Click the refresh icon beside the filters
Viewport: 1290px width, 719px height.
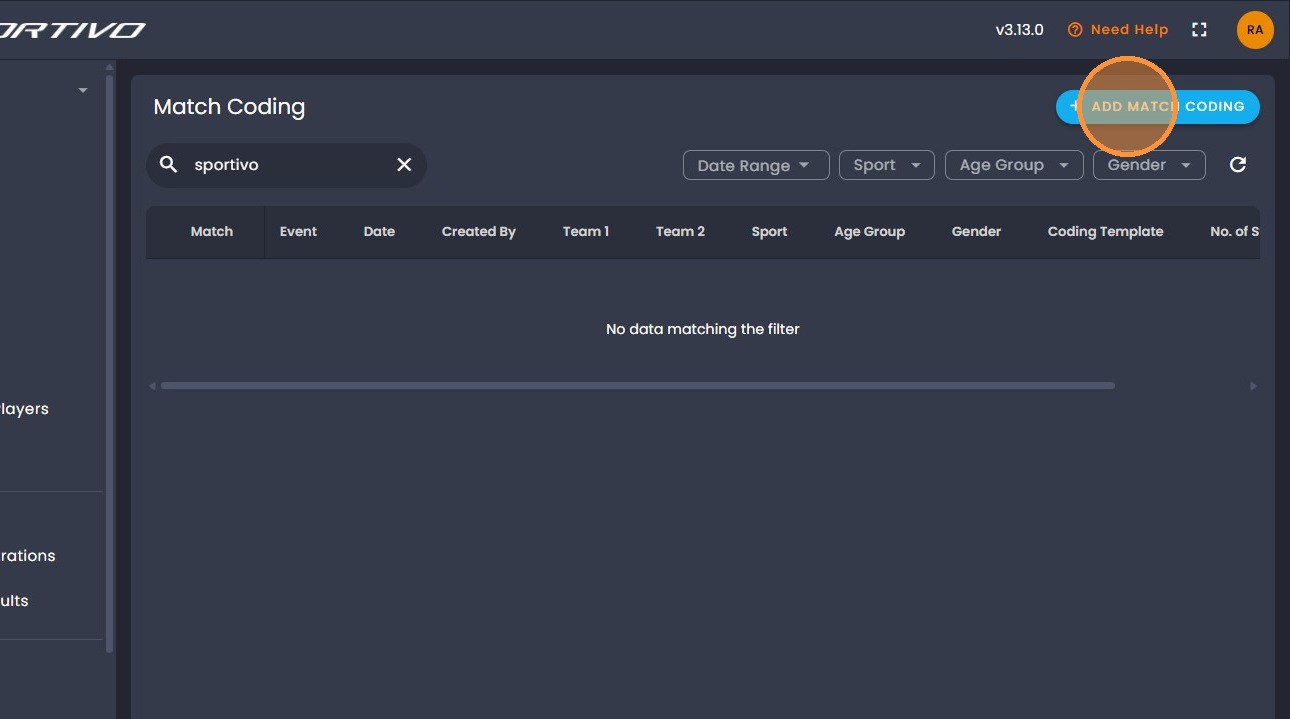point(1238,165)
